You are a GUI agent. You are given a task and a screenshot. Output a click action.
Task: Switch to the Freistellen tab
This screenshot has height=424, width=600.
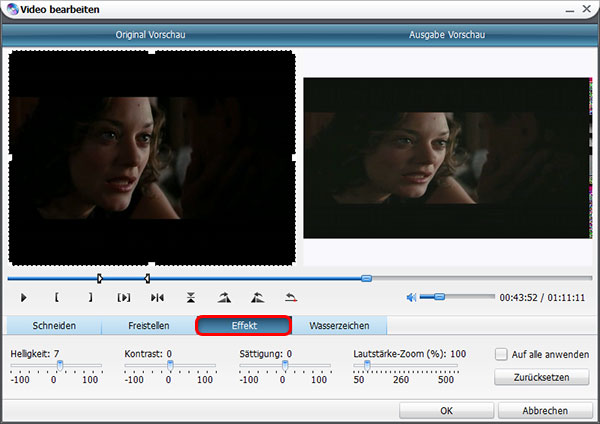click(x=148, y=326)
